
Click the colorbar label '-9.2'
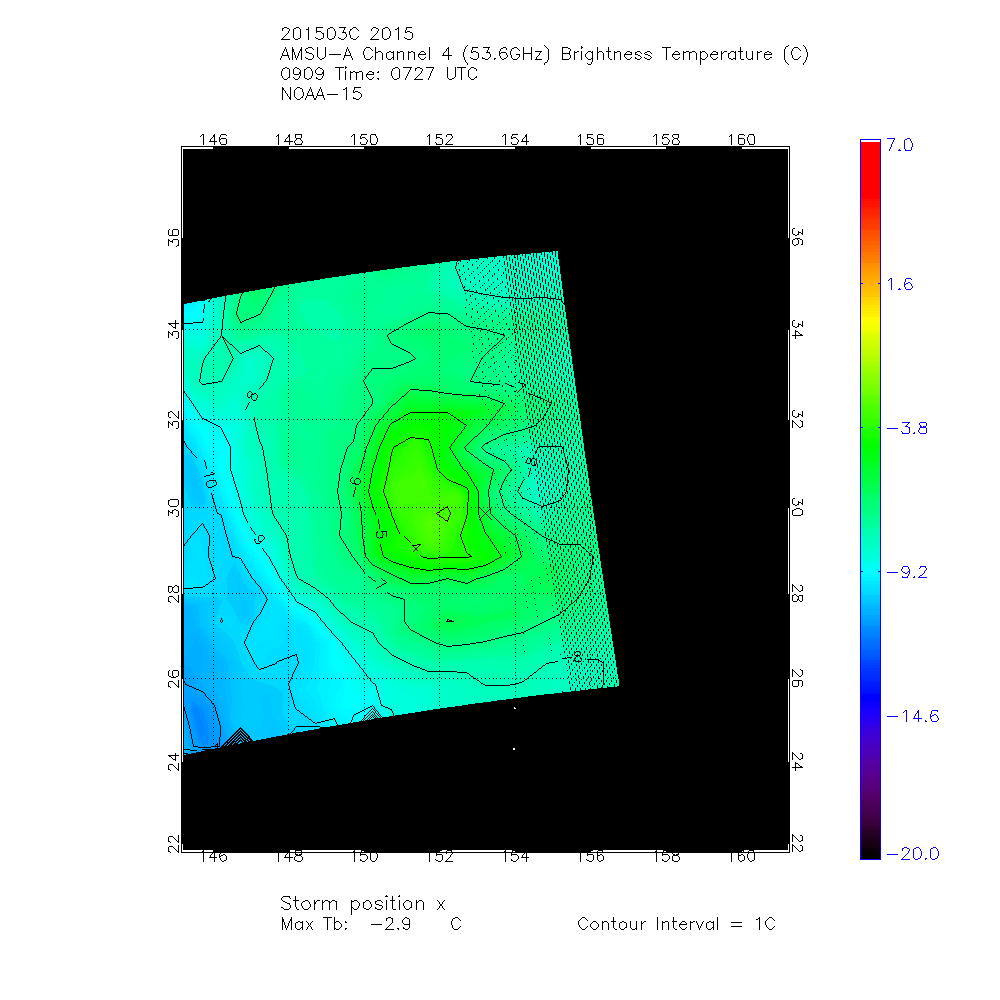click(908, 572)
